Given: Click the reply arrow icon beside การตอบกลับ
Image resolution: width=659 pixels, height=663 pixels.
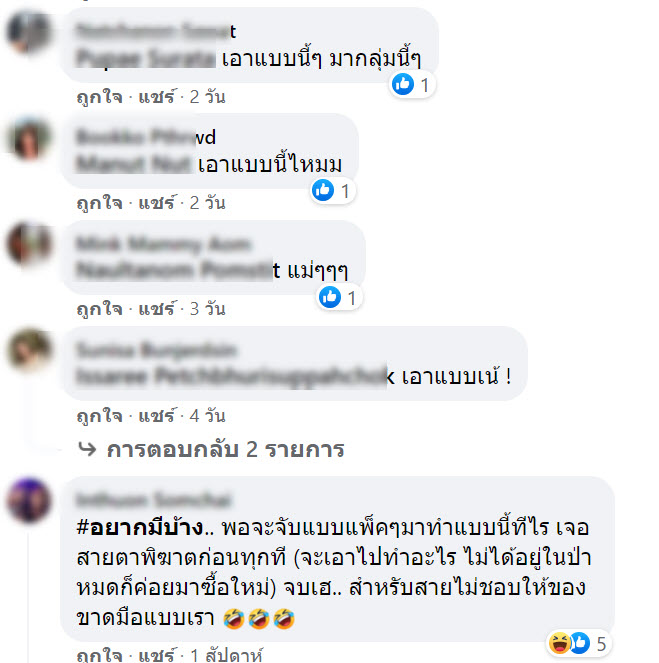Looking at the screenshot, I should point(88,449).
